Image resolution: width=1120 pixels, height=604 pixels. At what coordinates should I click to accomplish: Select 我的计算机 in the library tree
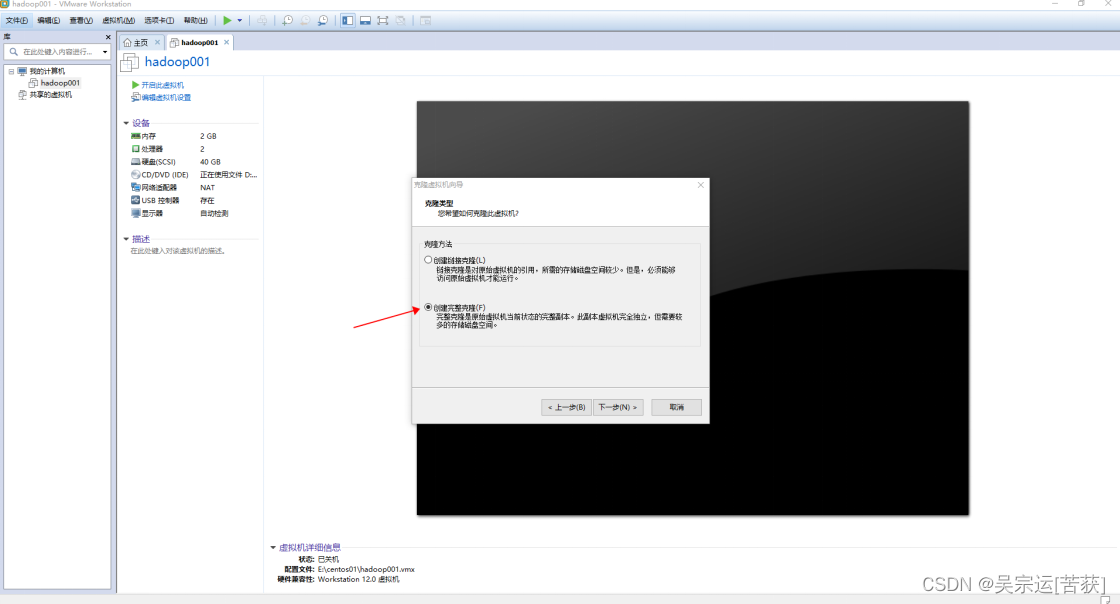pyautogui.click(x=47, y=71)
